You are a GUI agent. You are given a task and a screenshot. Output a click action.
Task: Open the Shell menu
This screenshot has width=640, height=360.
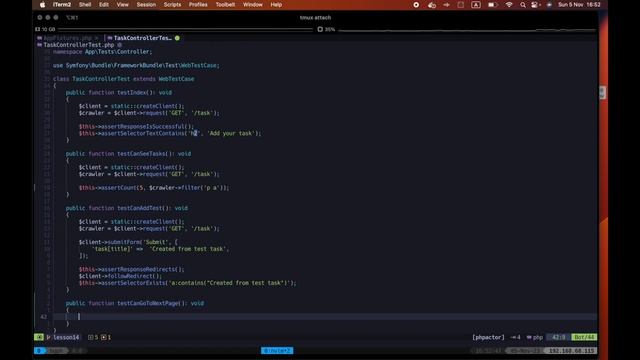(x=85, y=5)
